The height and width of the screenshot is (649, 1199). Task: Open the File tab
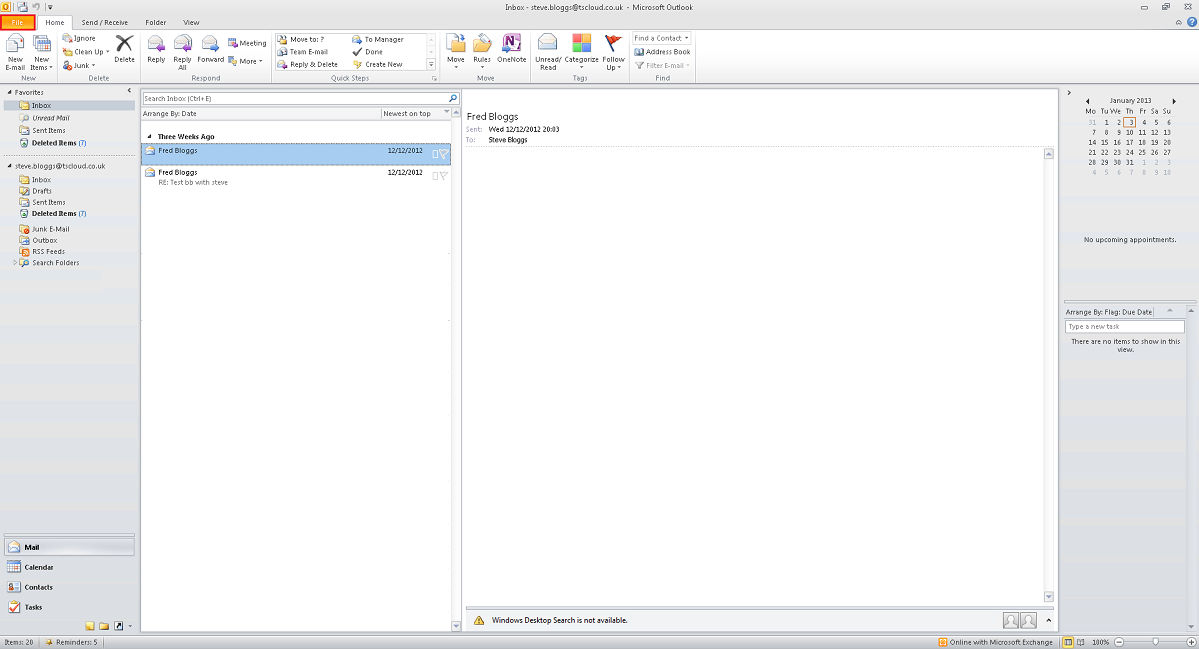point(18,22)
